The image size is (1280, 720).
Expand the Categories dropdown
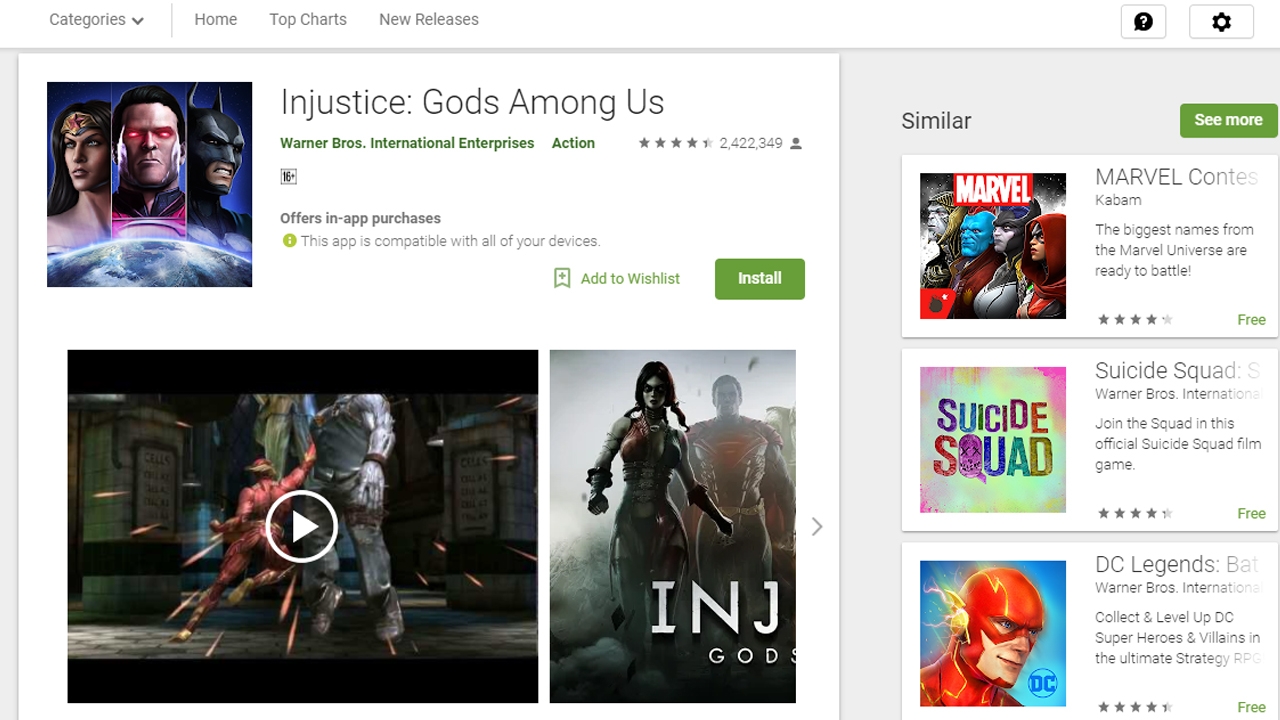(97, 20)
